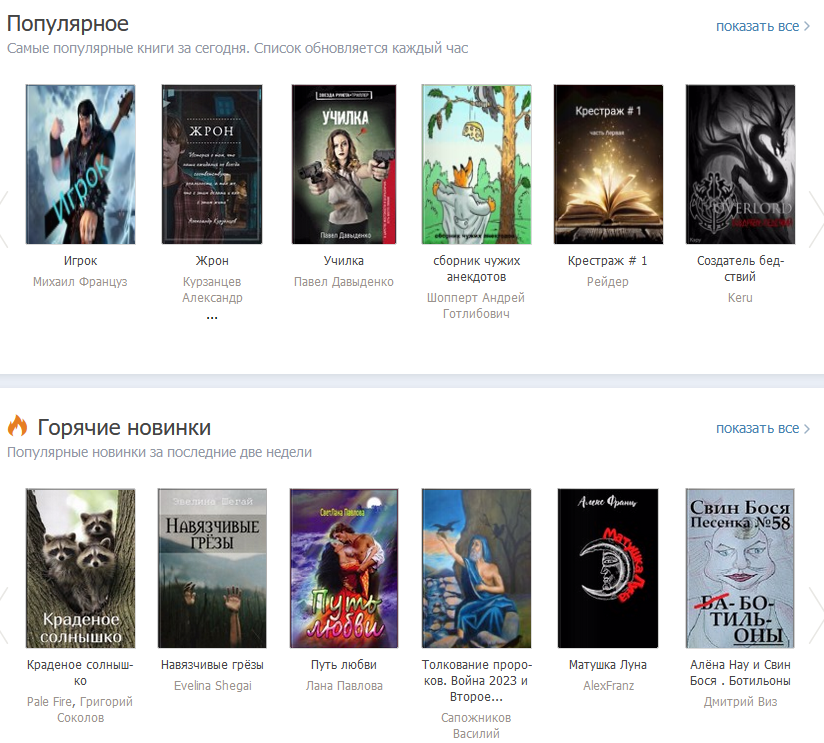Open author Курзанцев Александр
The width and height of the screenshot is (824, 743).
pos(212,290)
